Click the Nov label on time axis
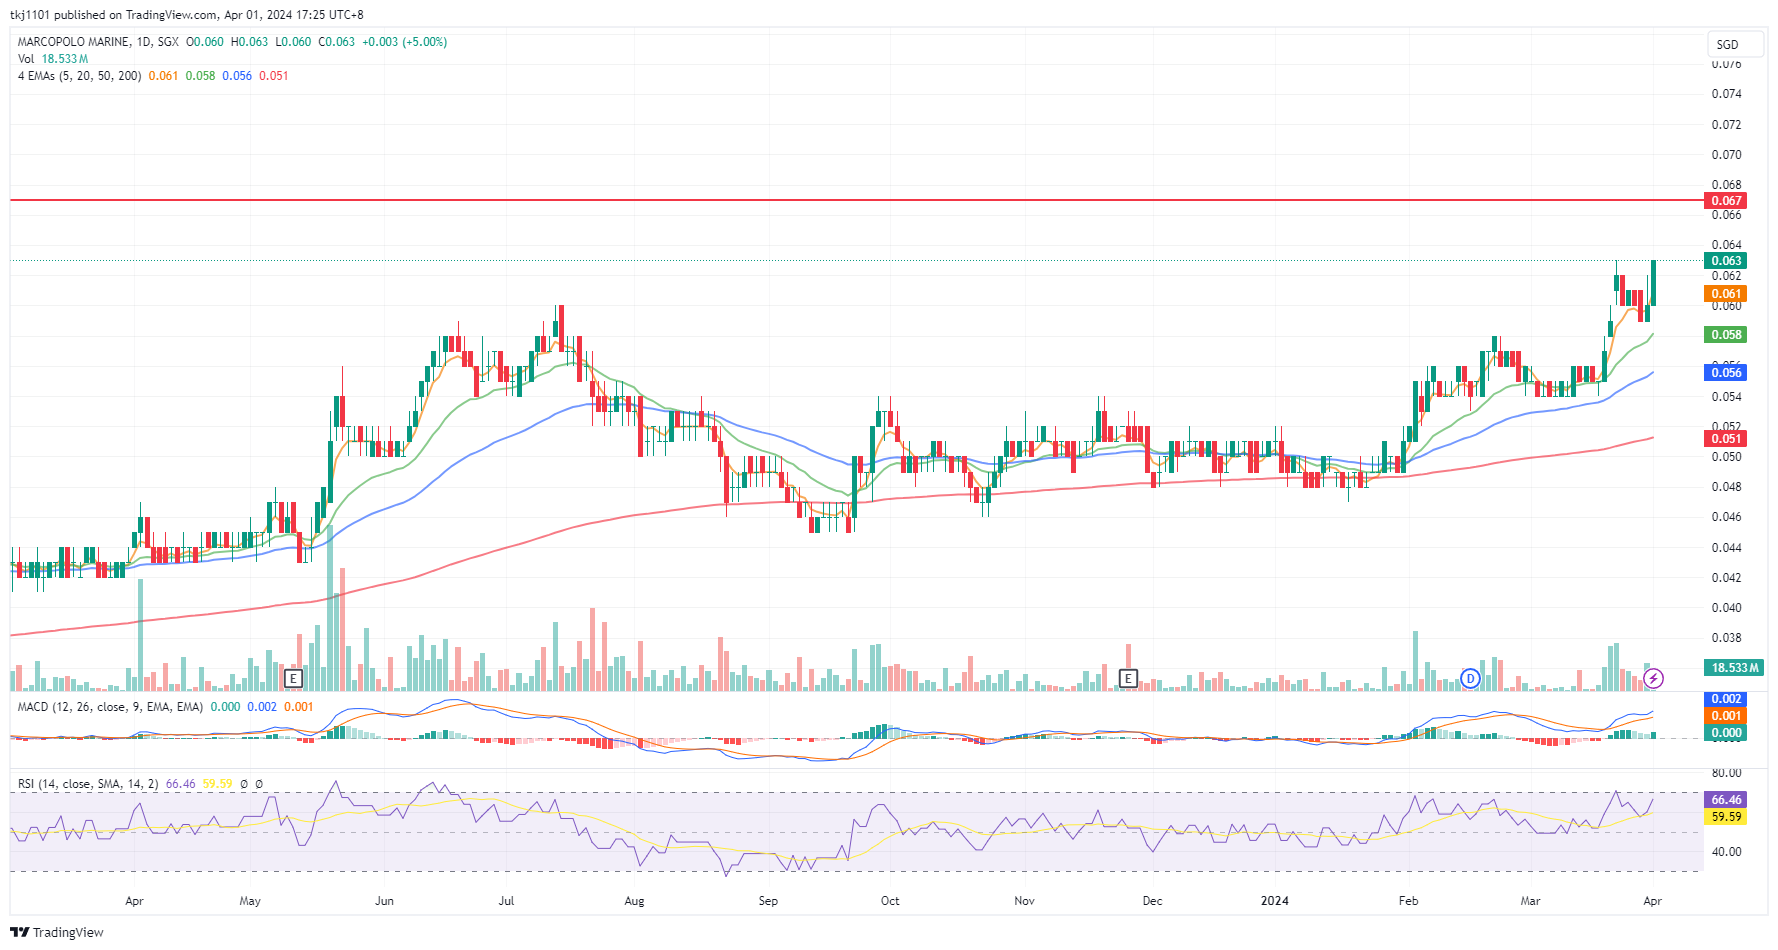Viewport: 1778px width, 950px height. pos(1024,901)
